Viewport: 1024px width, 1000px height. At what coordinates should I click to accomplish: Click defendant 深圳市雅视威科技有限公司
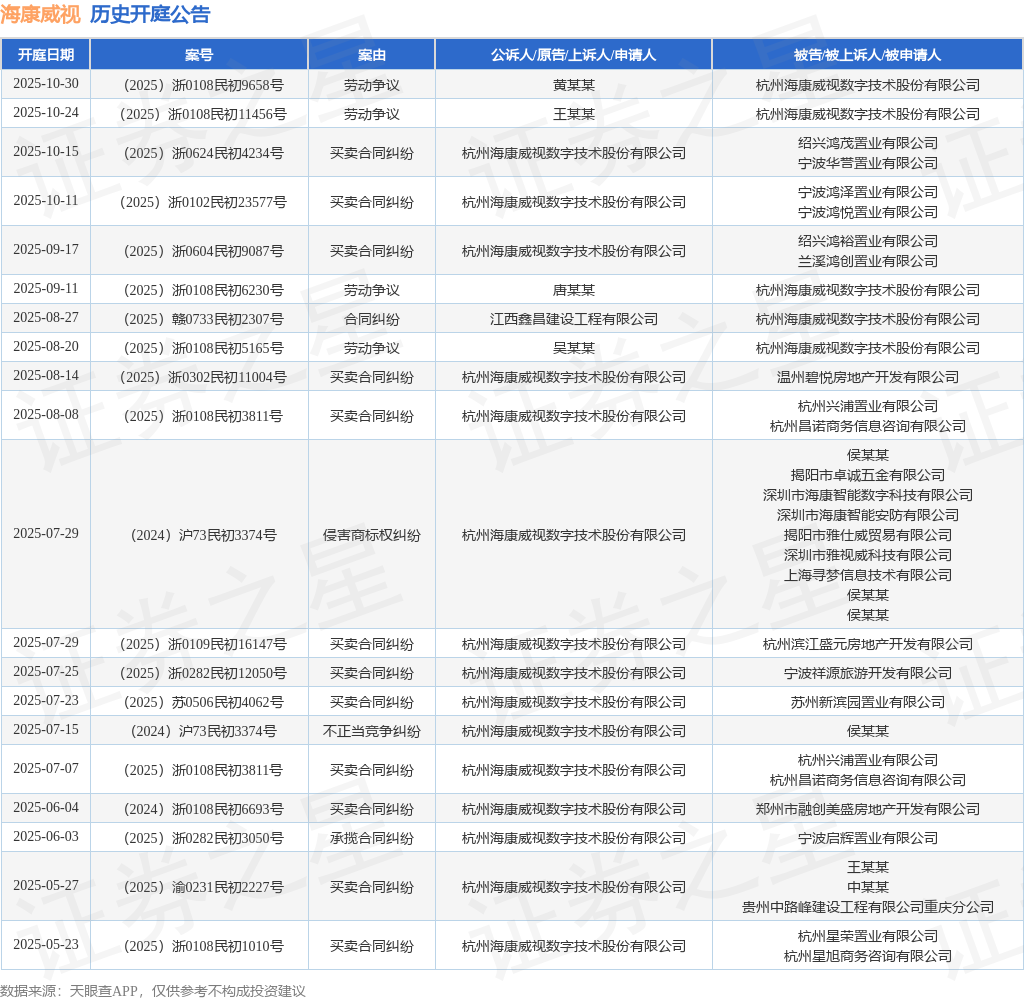click(867, 555)
